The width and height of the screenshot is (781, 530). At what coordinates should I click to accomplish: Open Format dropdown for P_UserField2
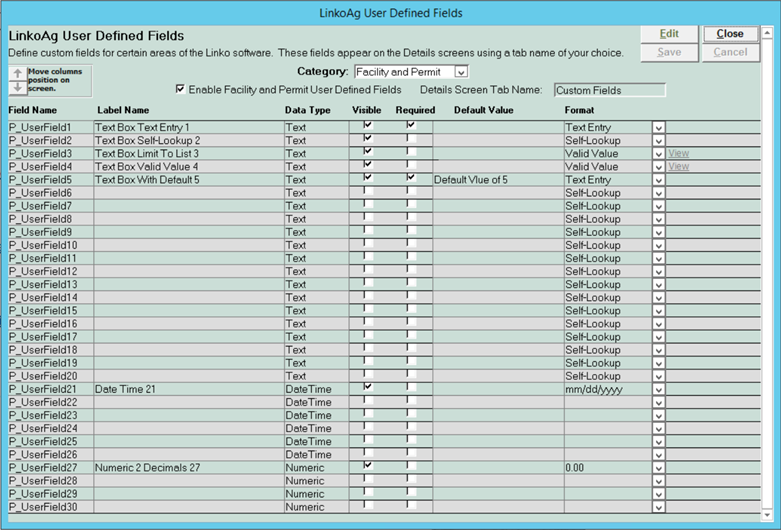click(x=658, y=141)
